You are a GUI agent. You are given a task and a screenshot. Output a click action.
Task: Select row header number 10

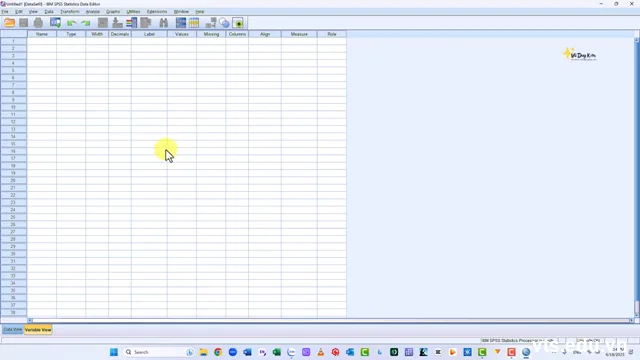tap(13, 107)
